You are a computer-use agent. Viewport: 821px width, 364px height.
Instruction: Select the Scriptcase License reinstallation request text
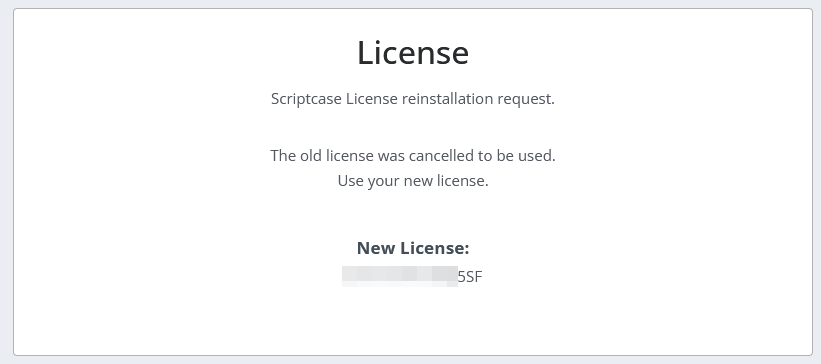(x=413, y=99)
